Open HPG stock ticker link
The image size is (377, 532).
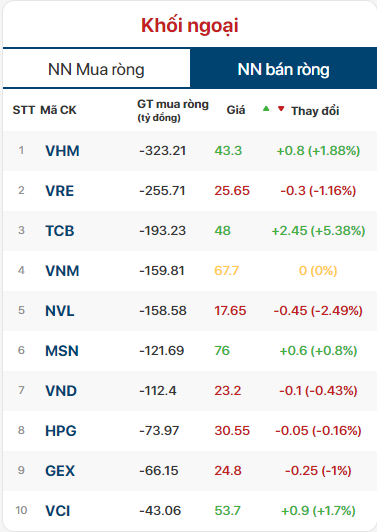click(61, 431)
